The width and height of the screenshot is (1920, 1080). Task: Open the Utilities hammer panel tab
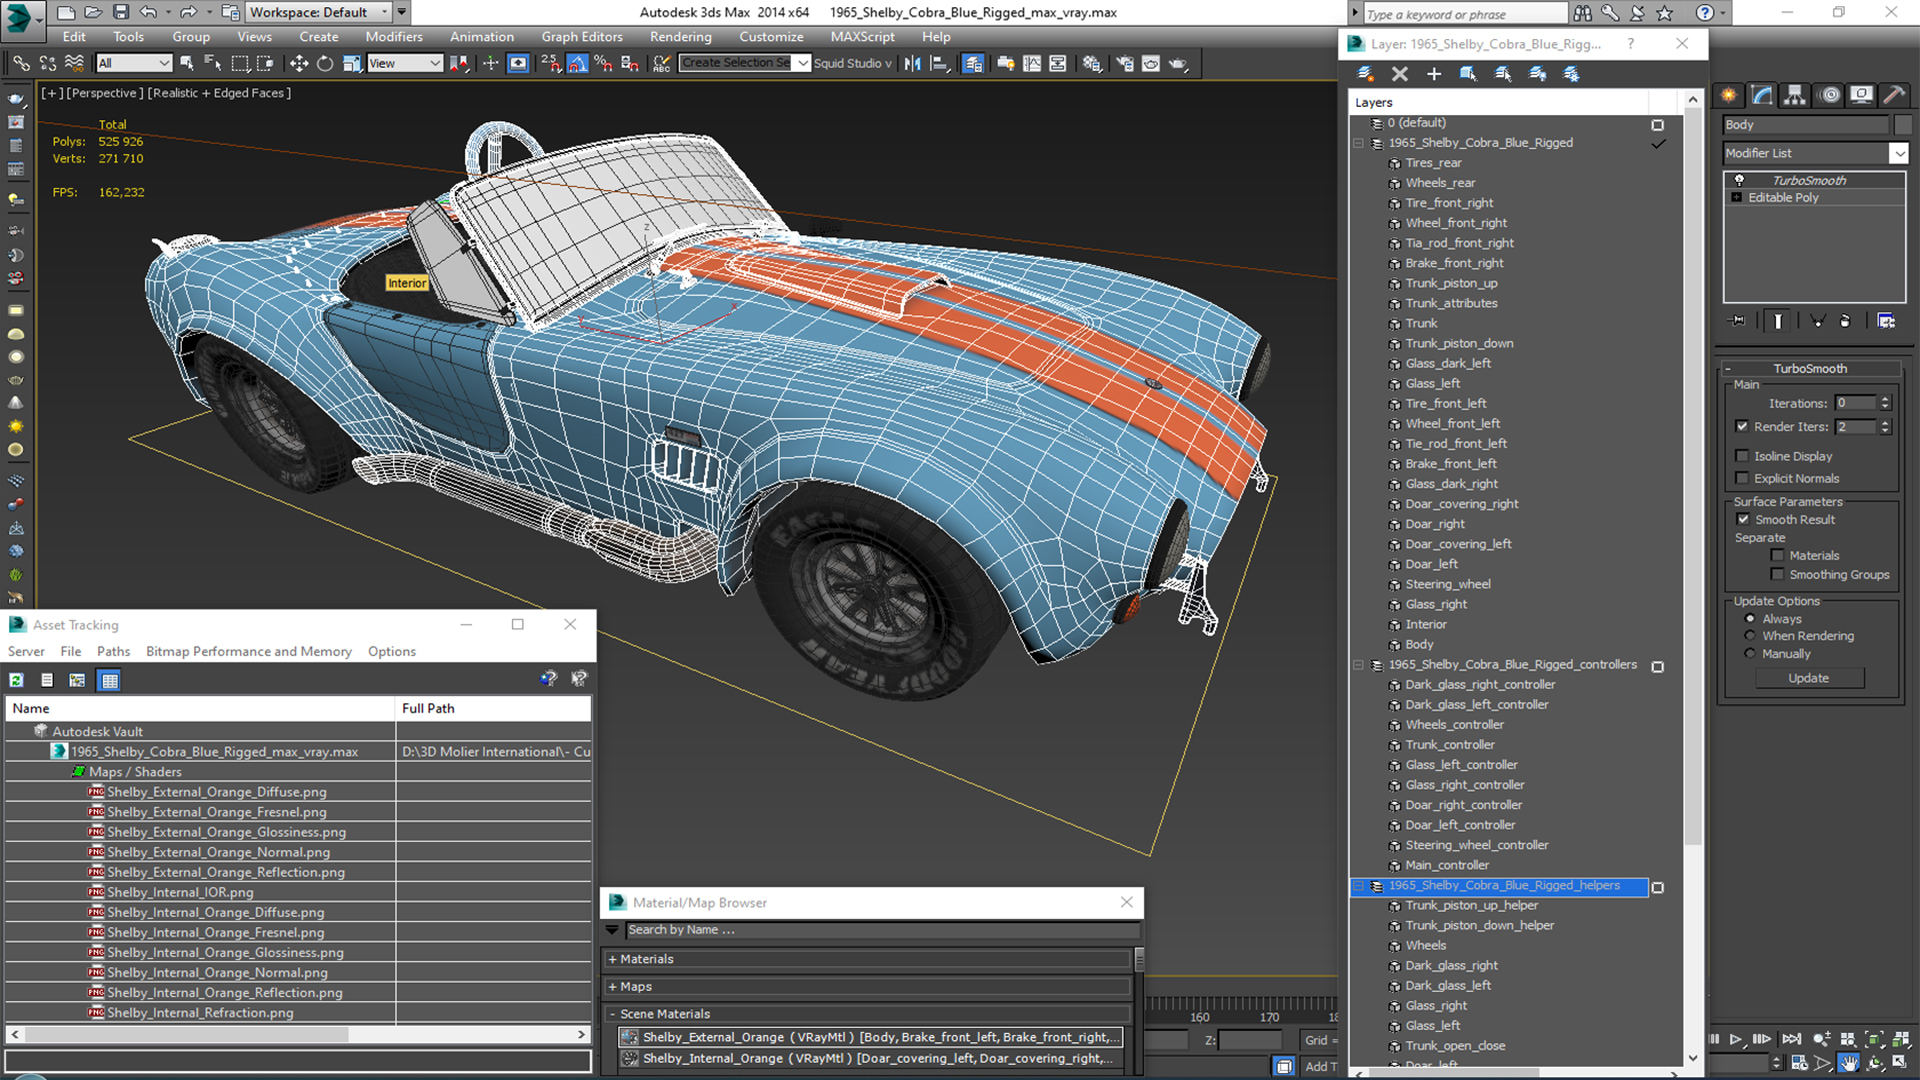pos(1894,95)
